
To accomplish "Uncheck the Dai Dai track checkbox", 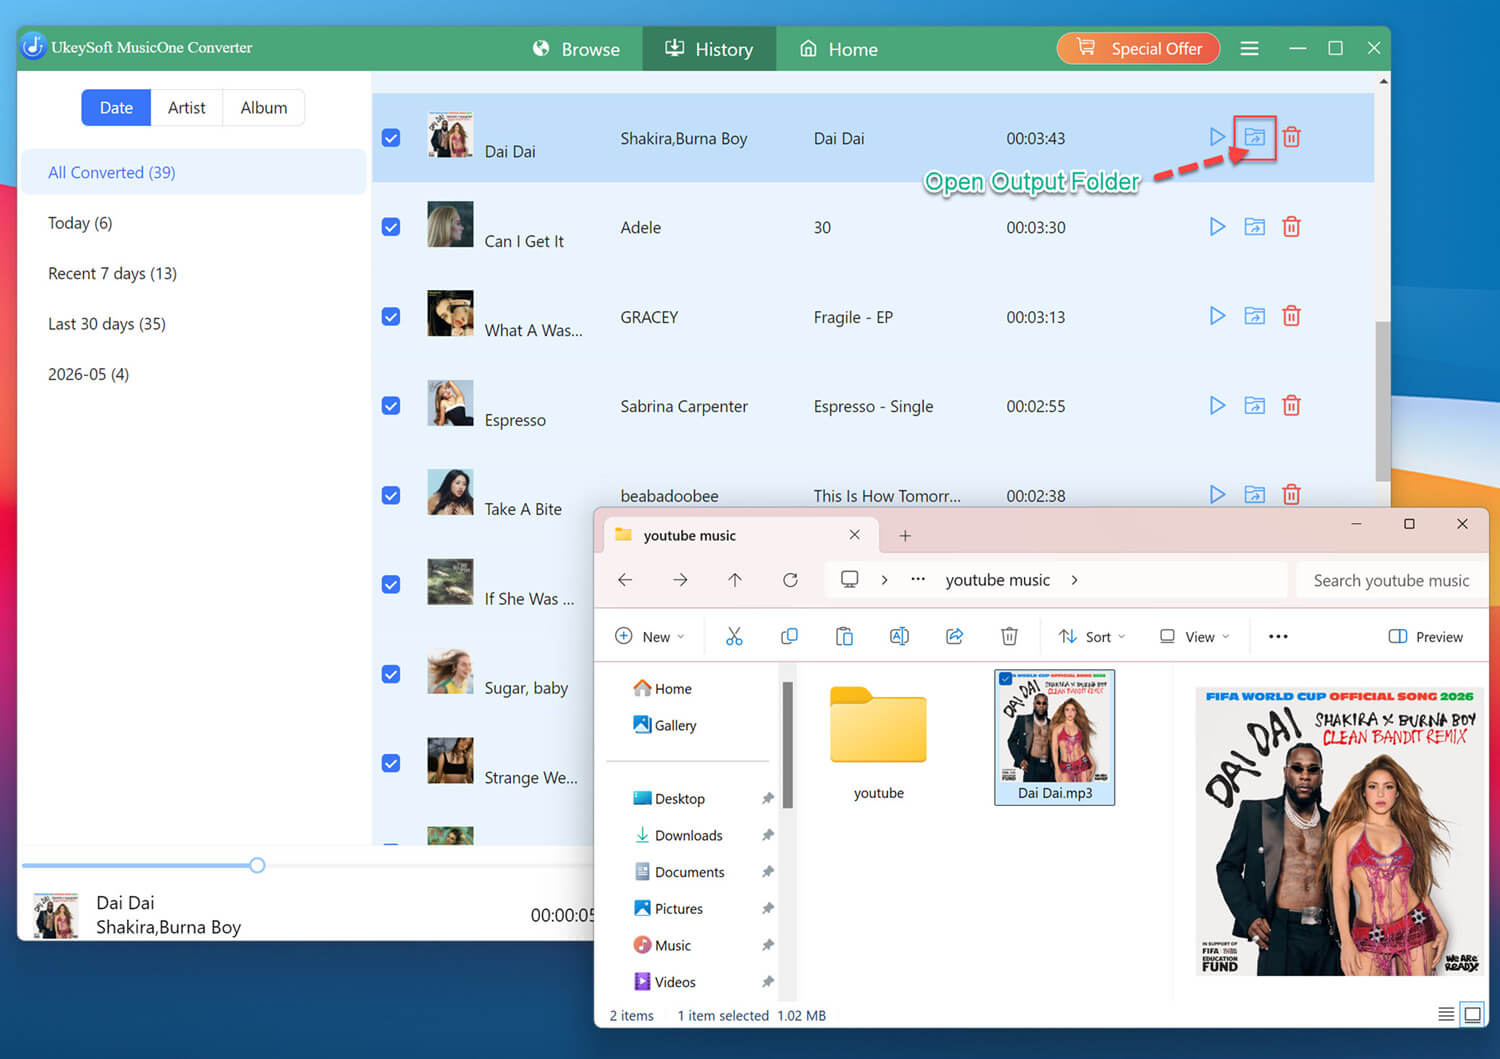I will coord(391,138).
